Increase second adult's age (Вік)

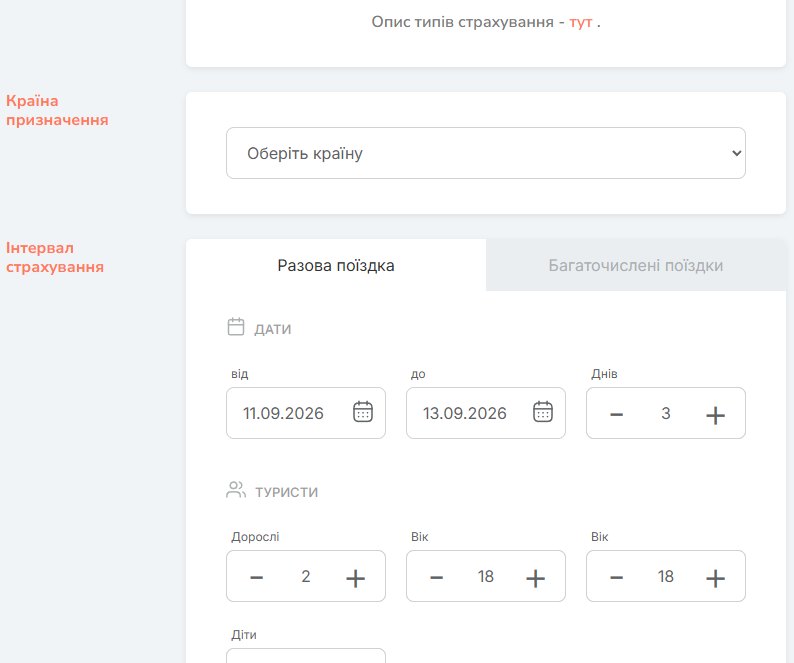click(715, 578)
